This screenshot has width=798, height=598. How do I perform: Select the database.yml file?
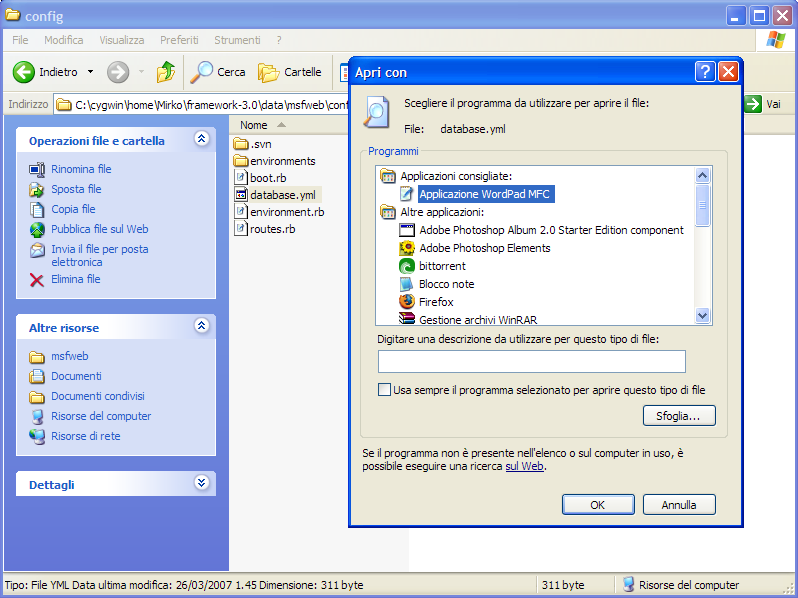[275, 194]
